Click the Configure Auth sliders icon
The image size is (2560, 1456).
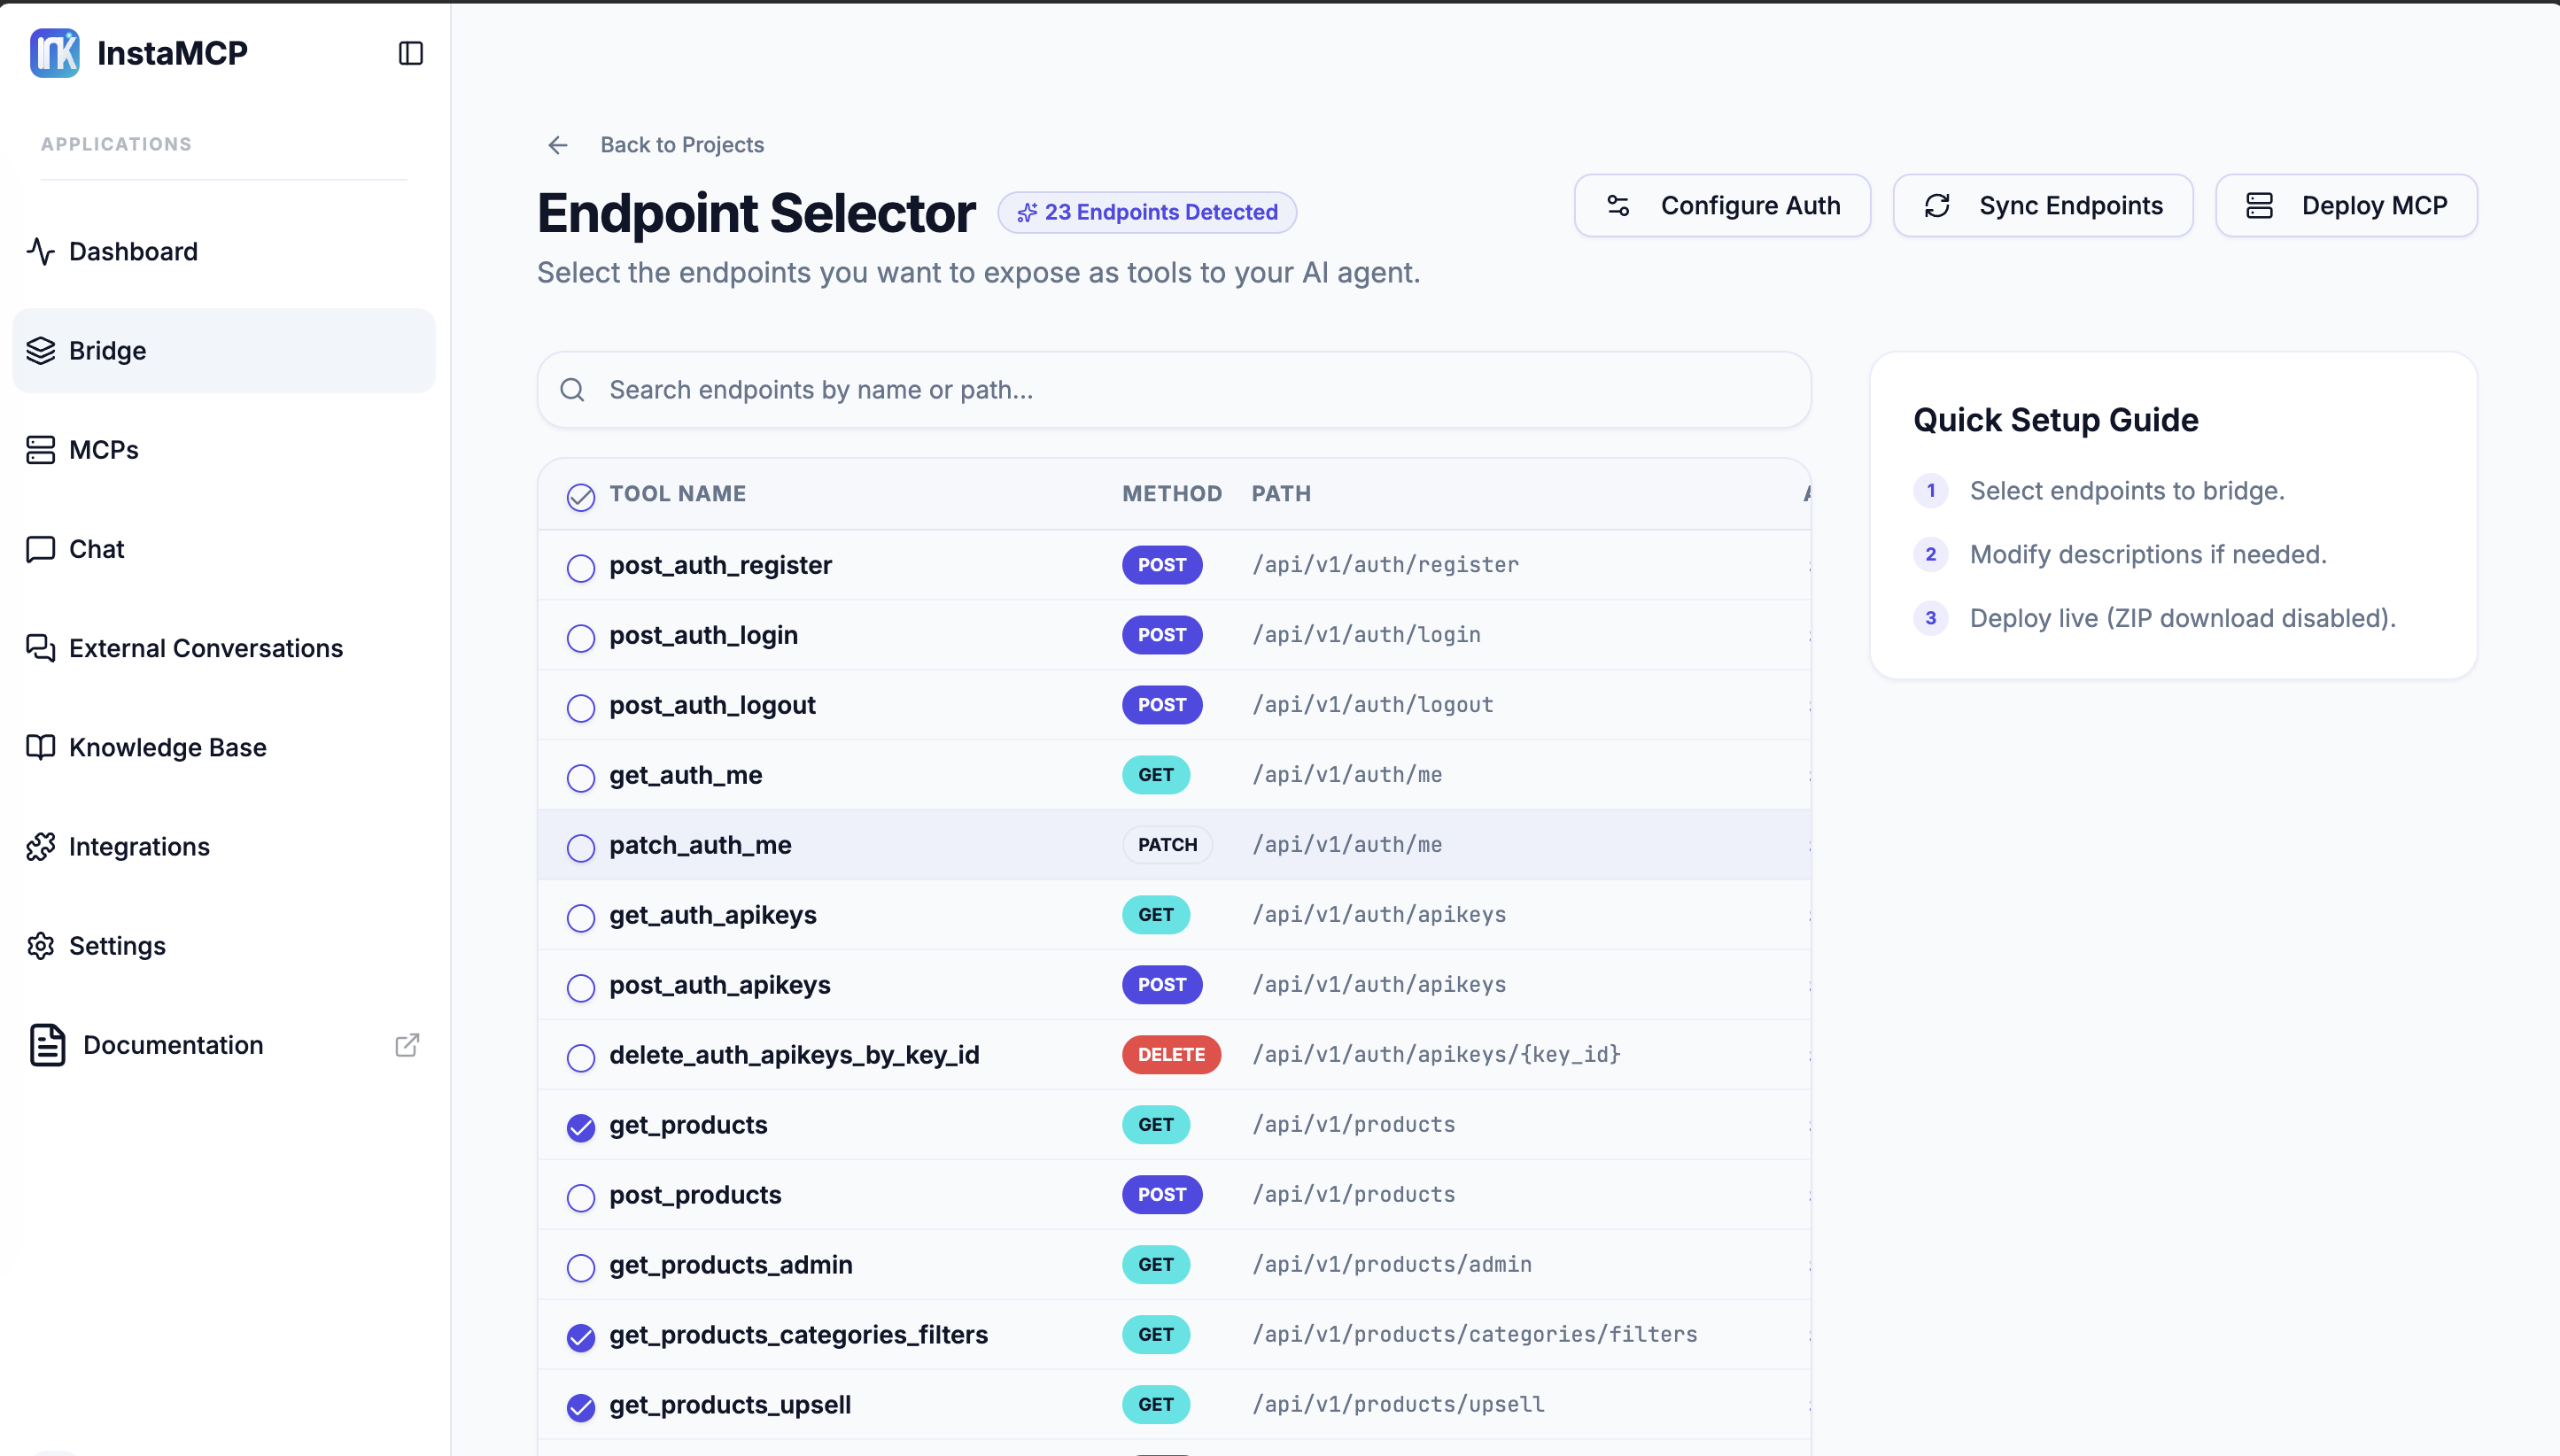click(x=1618, y=206)
